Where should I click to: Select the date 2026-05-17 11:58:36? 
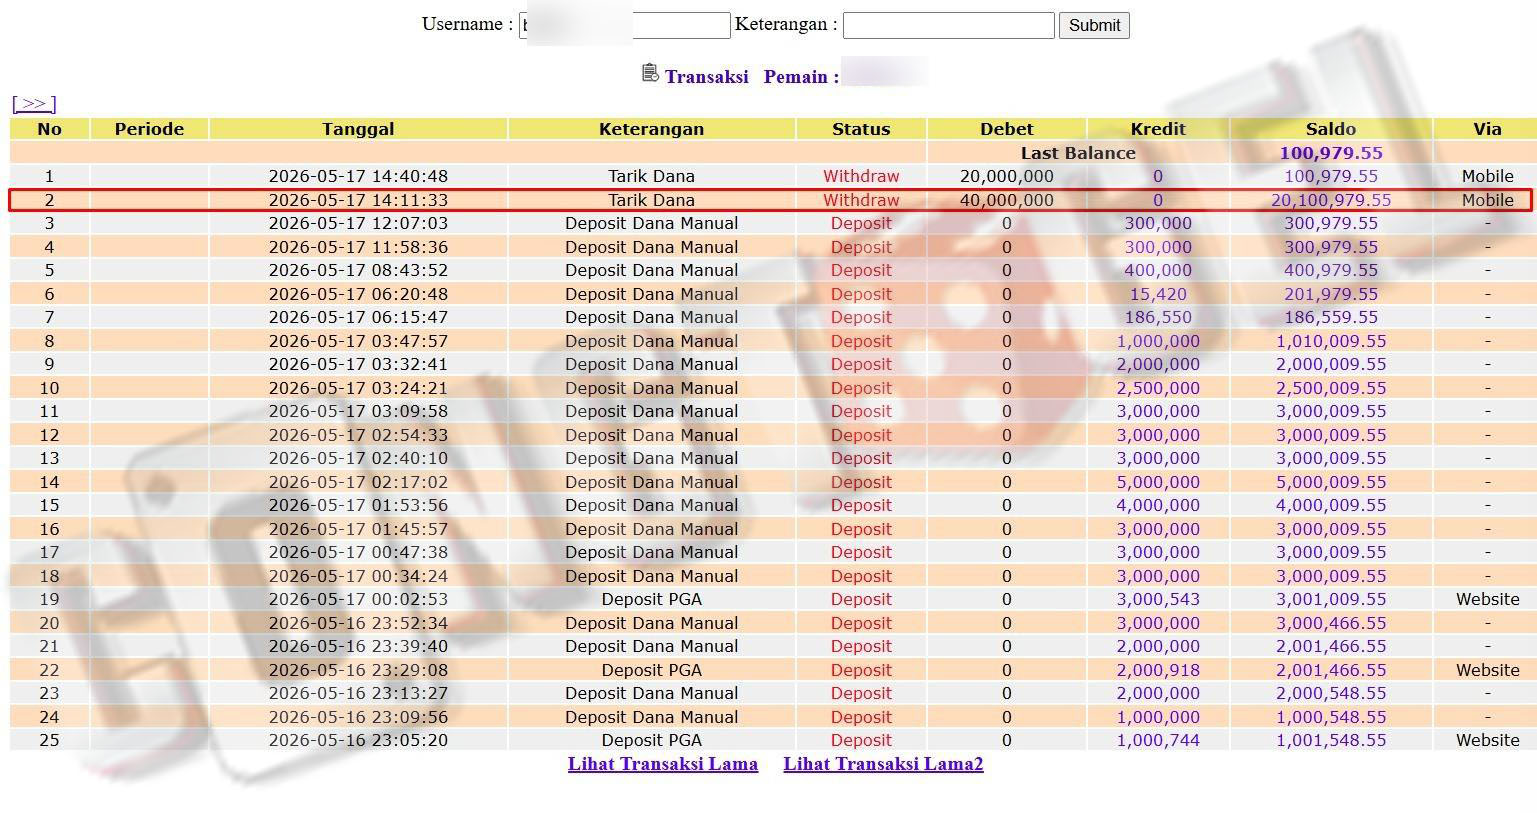pyautogui.click(x=358, y=247)
